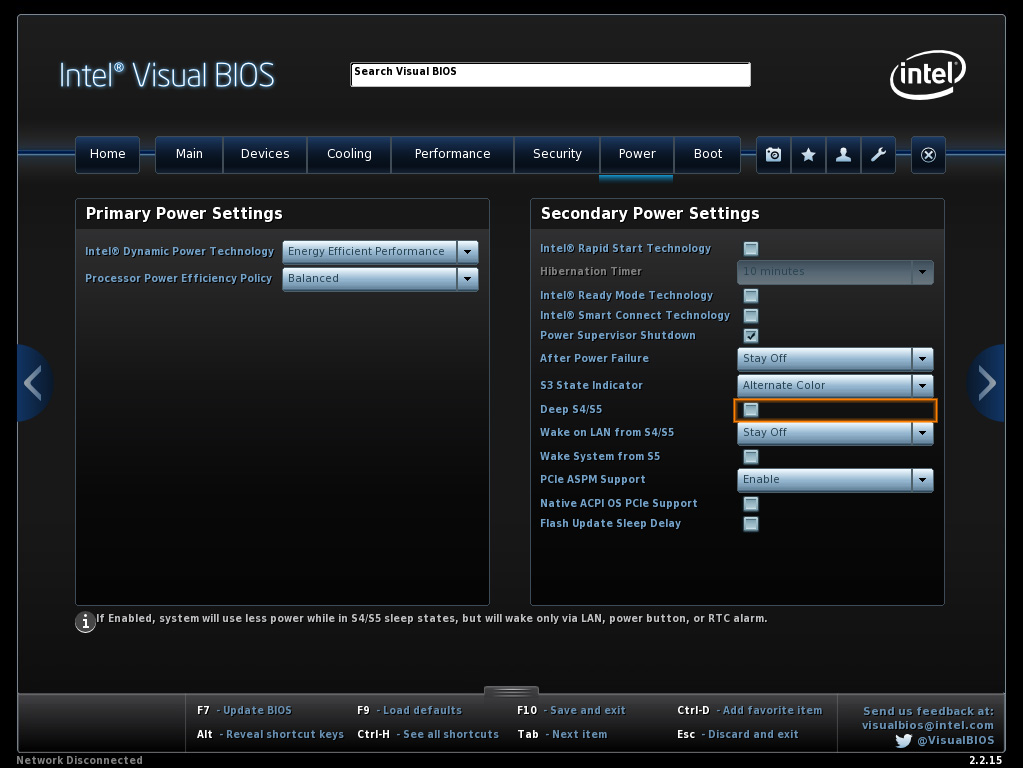The height and width of the screenshot is (768, 1023).
Task: Open Processor Power Efficiency Policy dropdown
Action: [x=380, y=279]
